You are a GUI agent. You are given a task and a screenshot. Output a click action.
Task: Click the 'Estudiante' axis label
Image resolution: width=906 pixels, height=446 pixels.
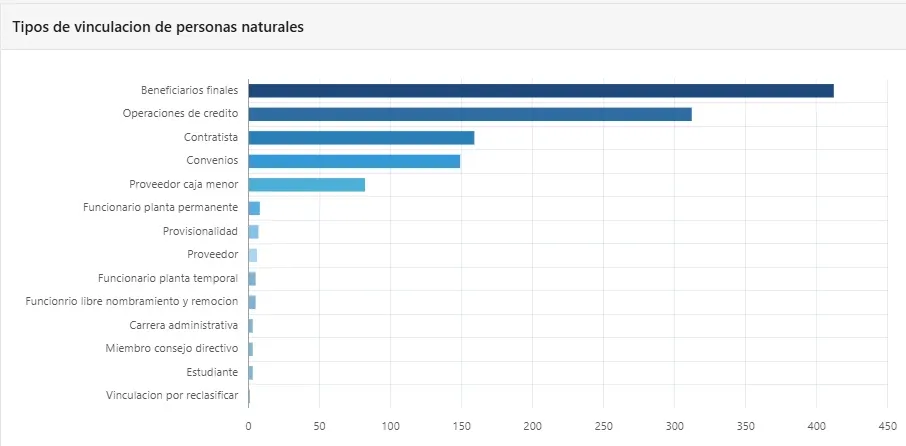pos(212,372)
